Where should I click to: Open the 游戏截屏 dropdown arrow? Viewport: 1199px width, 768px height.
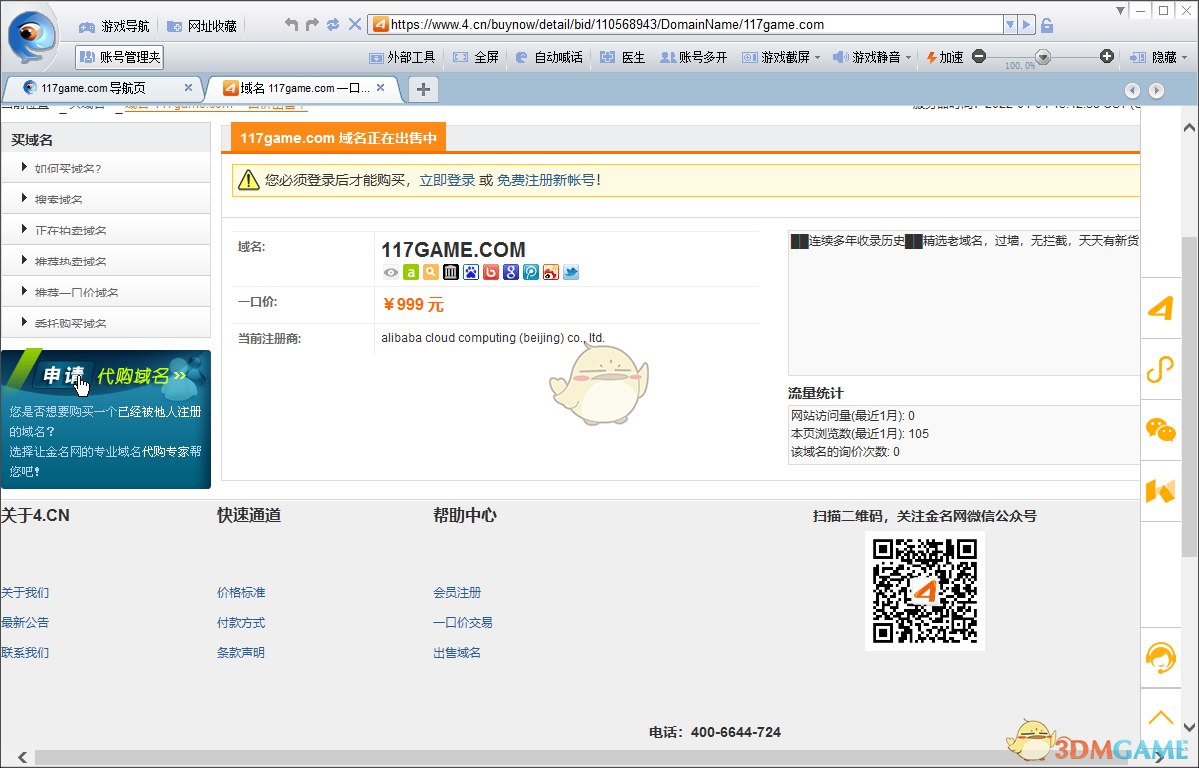817,57
